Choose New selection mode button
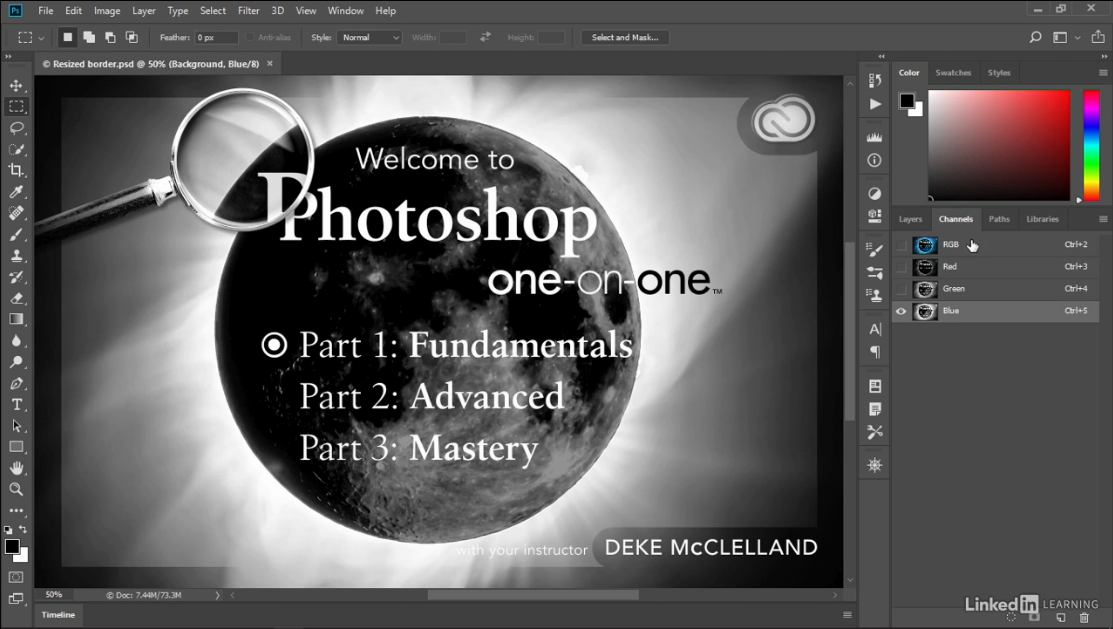 [x=67, y=37]
